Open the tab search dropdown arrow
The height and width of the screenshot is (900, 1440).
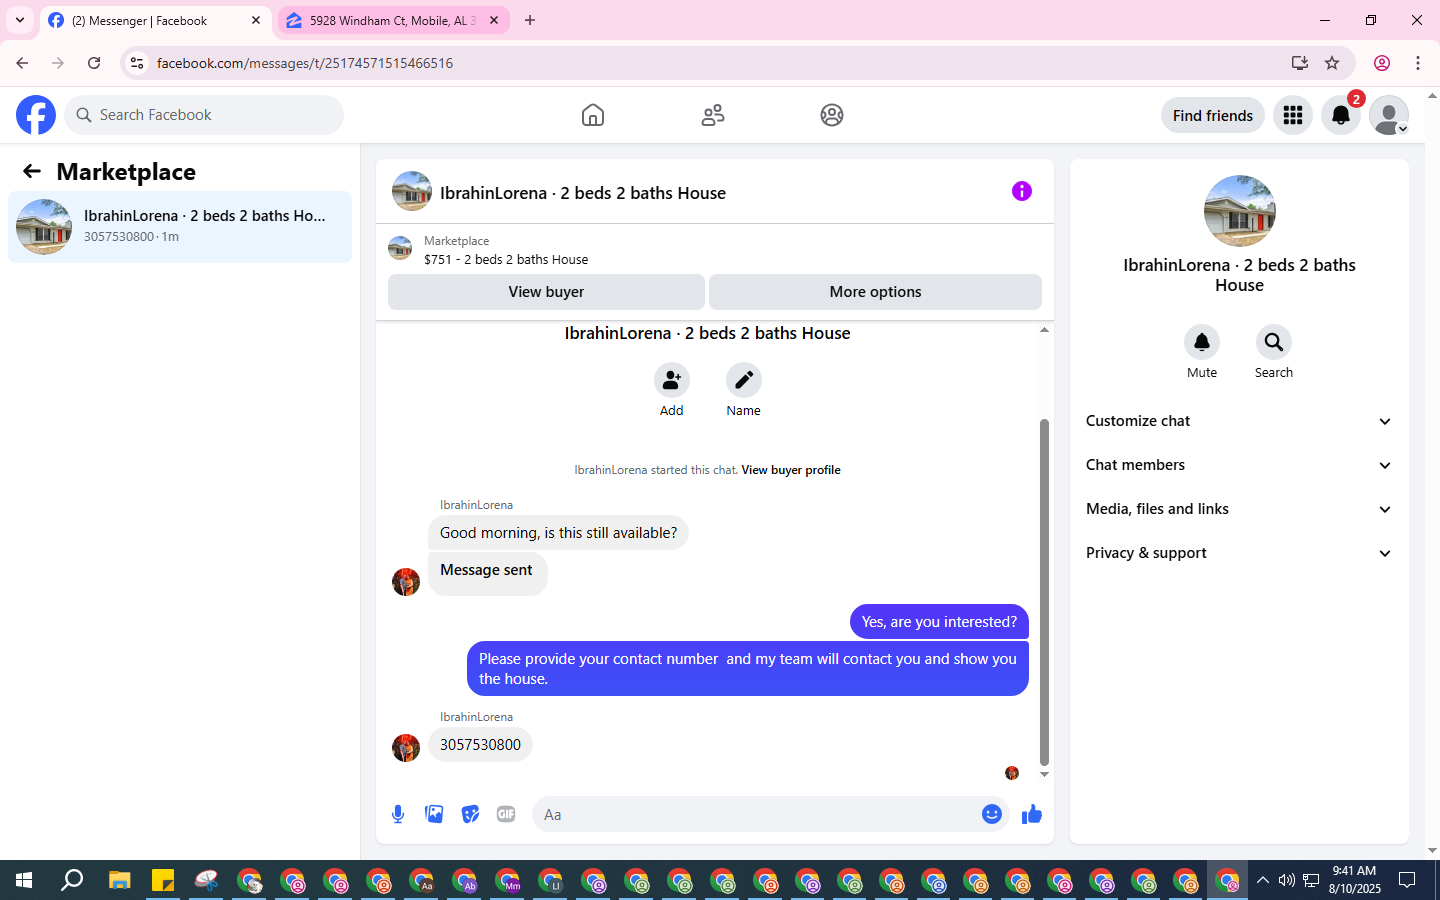pos(20,20)
